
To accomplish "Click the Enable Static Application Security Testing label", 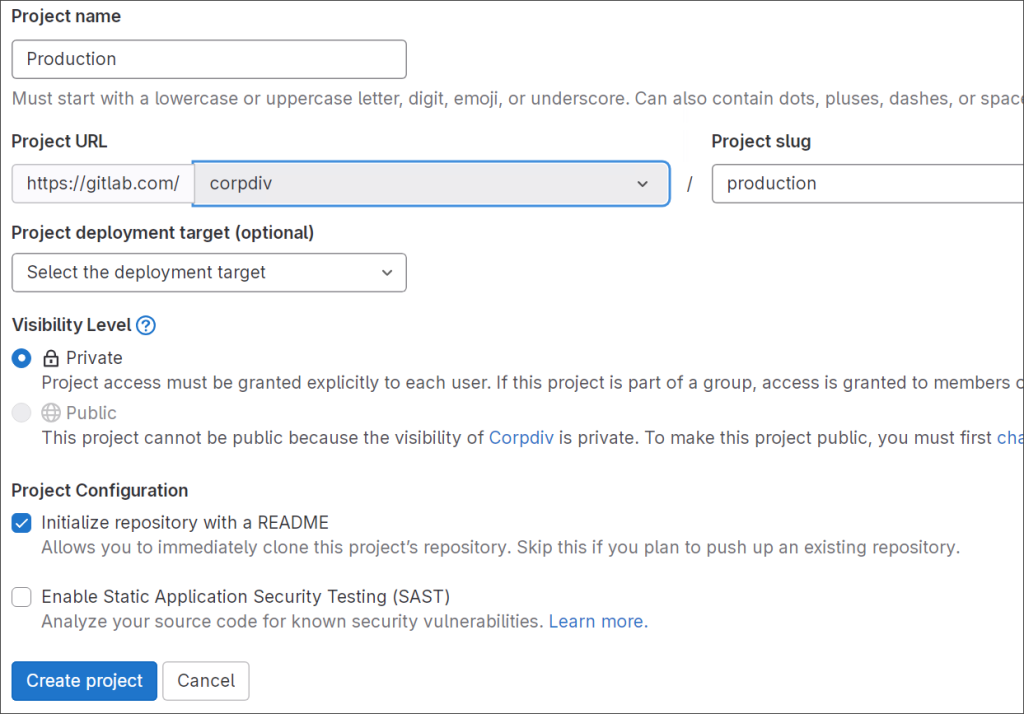I will tap(246, 597).
